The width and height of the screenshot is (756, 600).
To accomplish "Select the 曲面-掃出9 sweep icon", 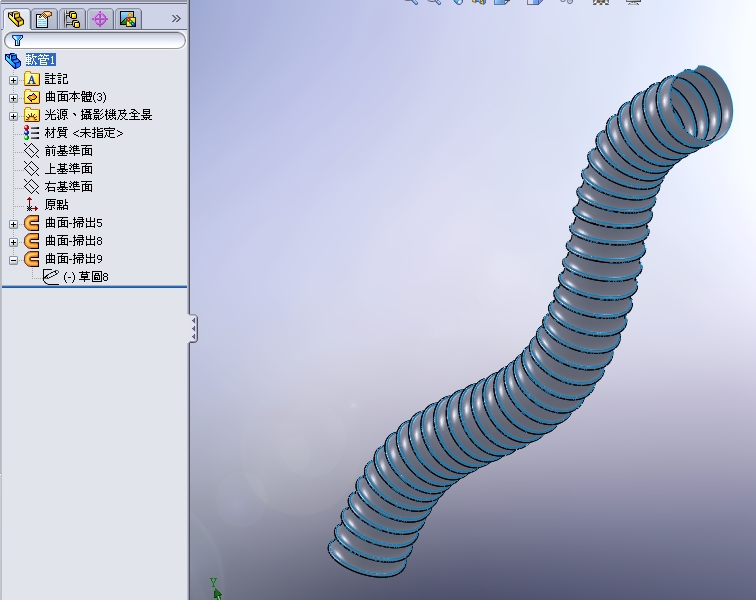I will coord(32,259).
